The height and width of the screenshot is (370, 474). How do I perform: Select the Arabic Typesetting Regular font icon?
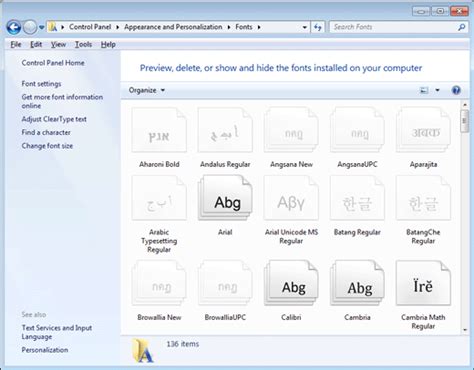[x=159, y=198]
